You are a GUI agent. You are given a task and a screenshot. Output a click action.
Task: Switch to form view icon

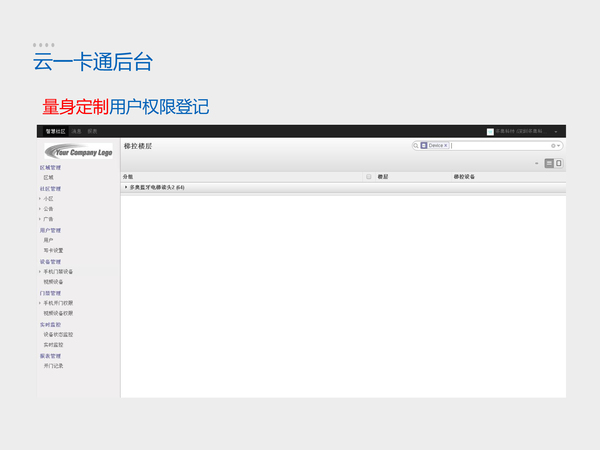558,163
